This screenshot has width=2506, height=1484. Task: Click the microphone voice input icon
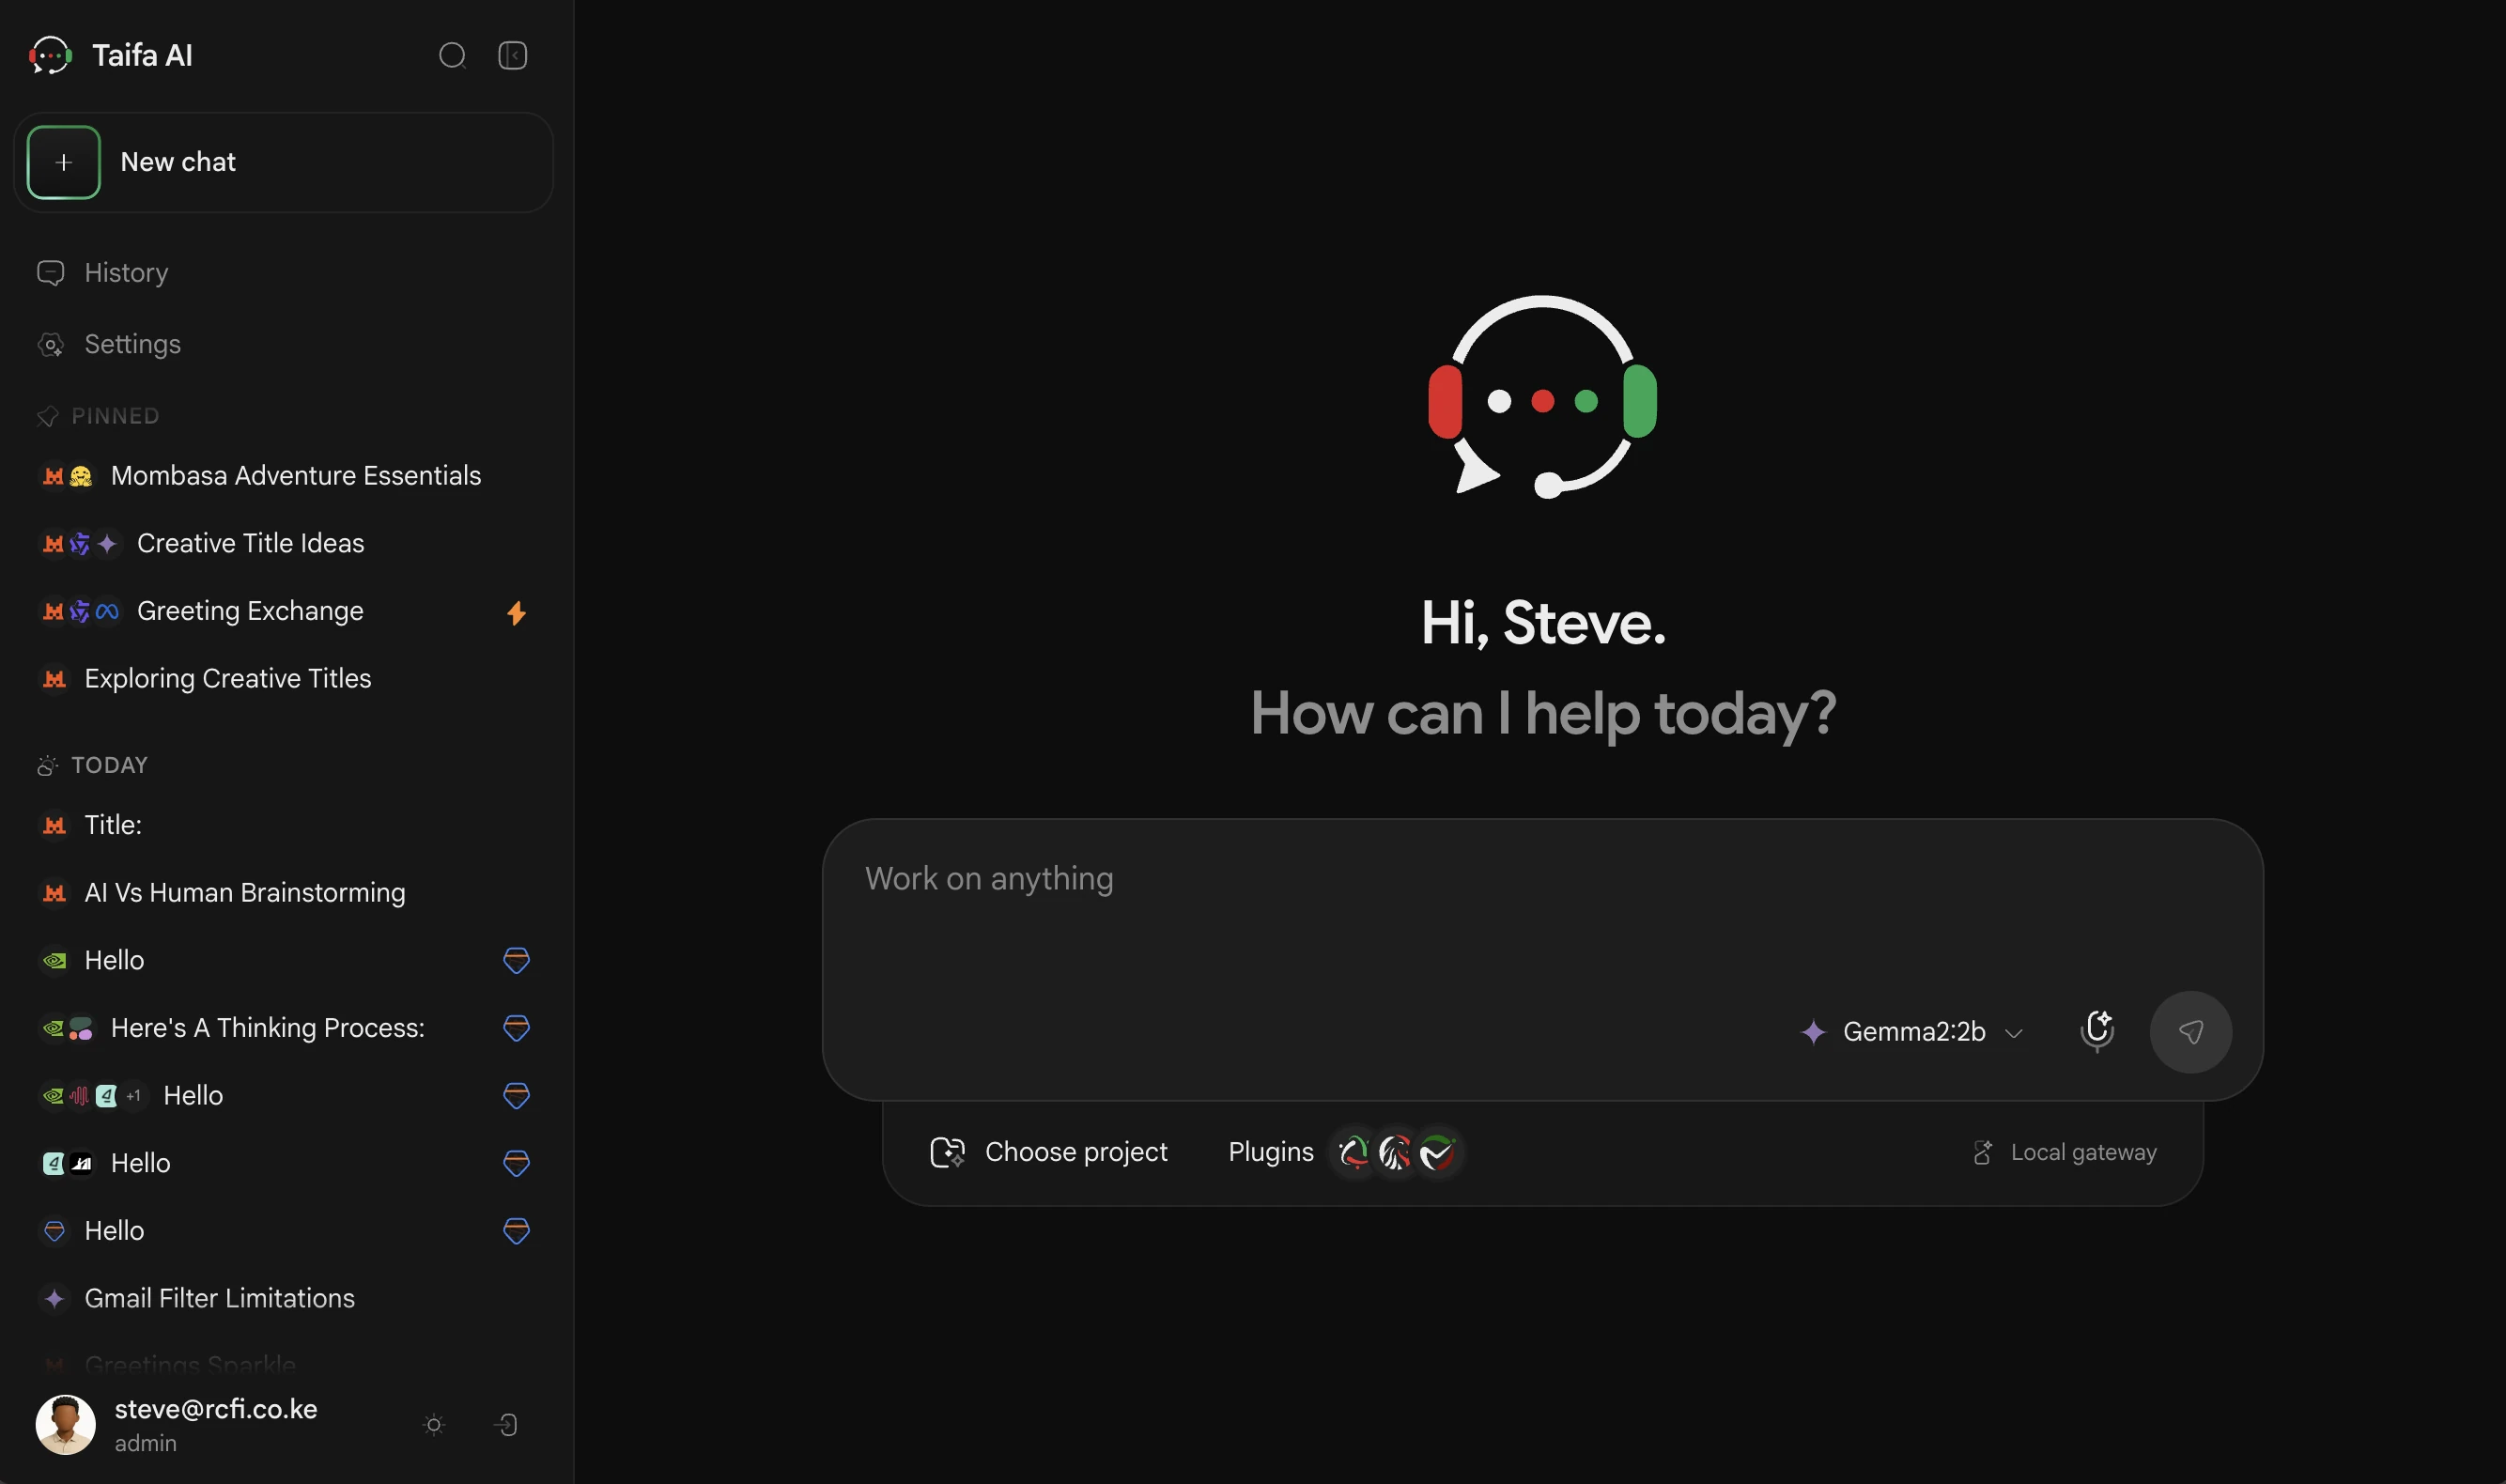click(2097, 1031)
